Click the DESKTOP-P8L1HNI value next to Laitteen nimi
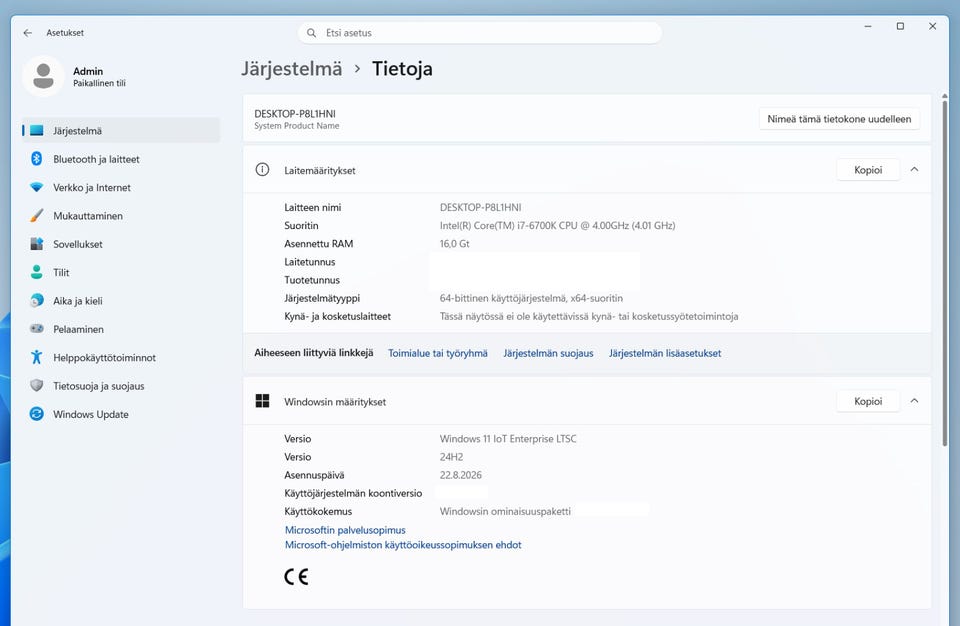Screen dimensions: 960x626 [481, 207]
